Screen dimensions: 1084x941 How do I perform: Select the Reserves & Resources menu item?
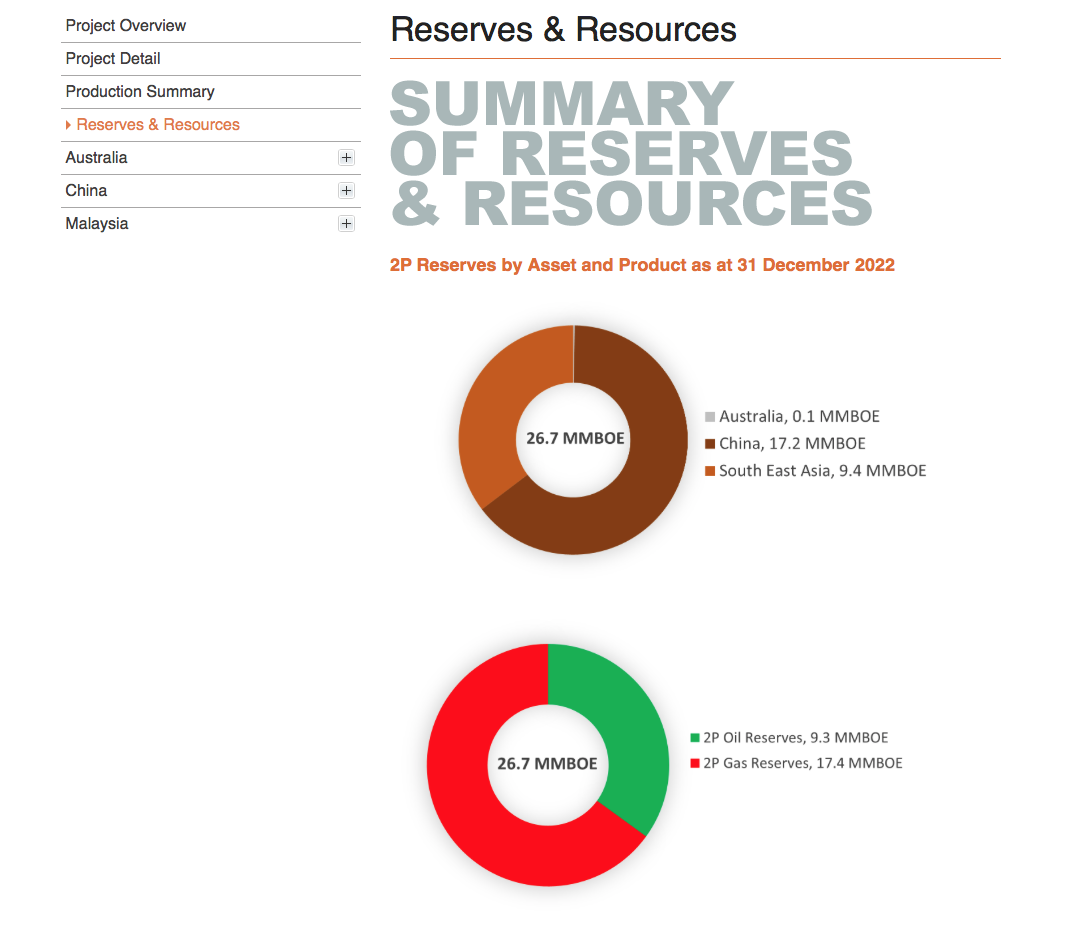158,125
